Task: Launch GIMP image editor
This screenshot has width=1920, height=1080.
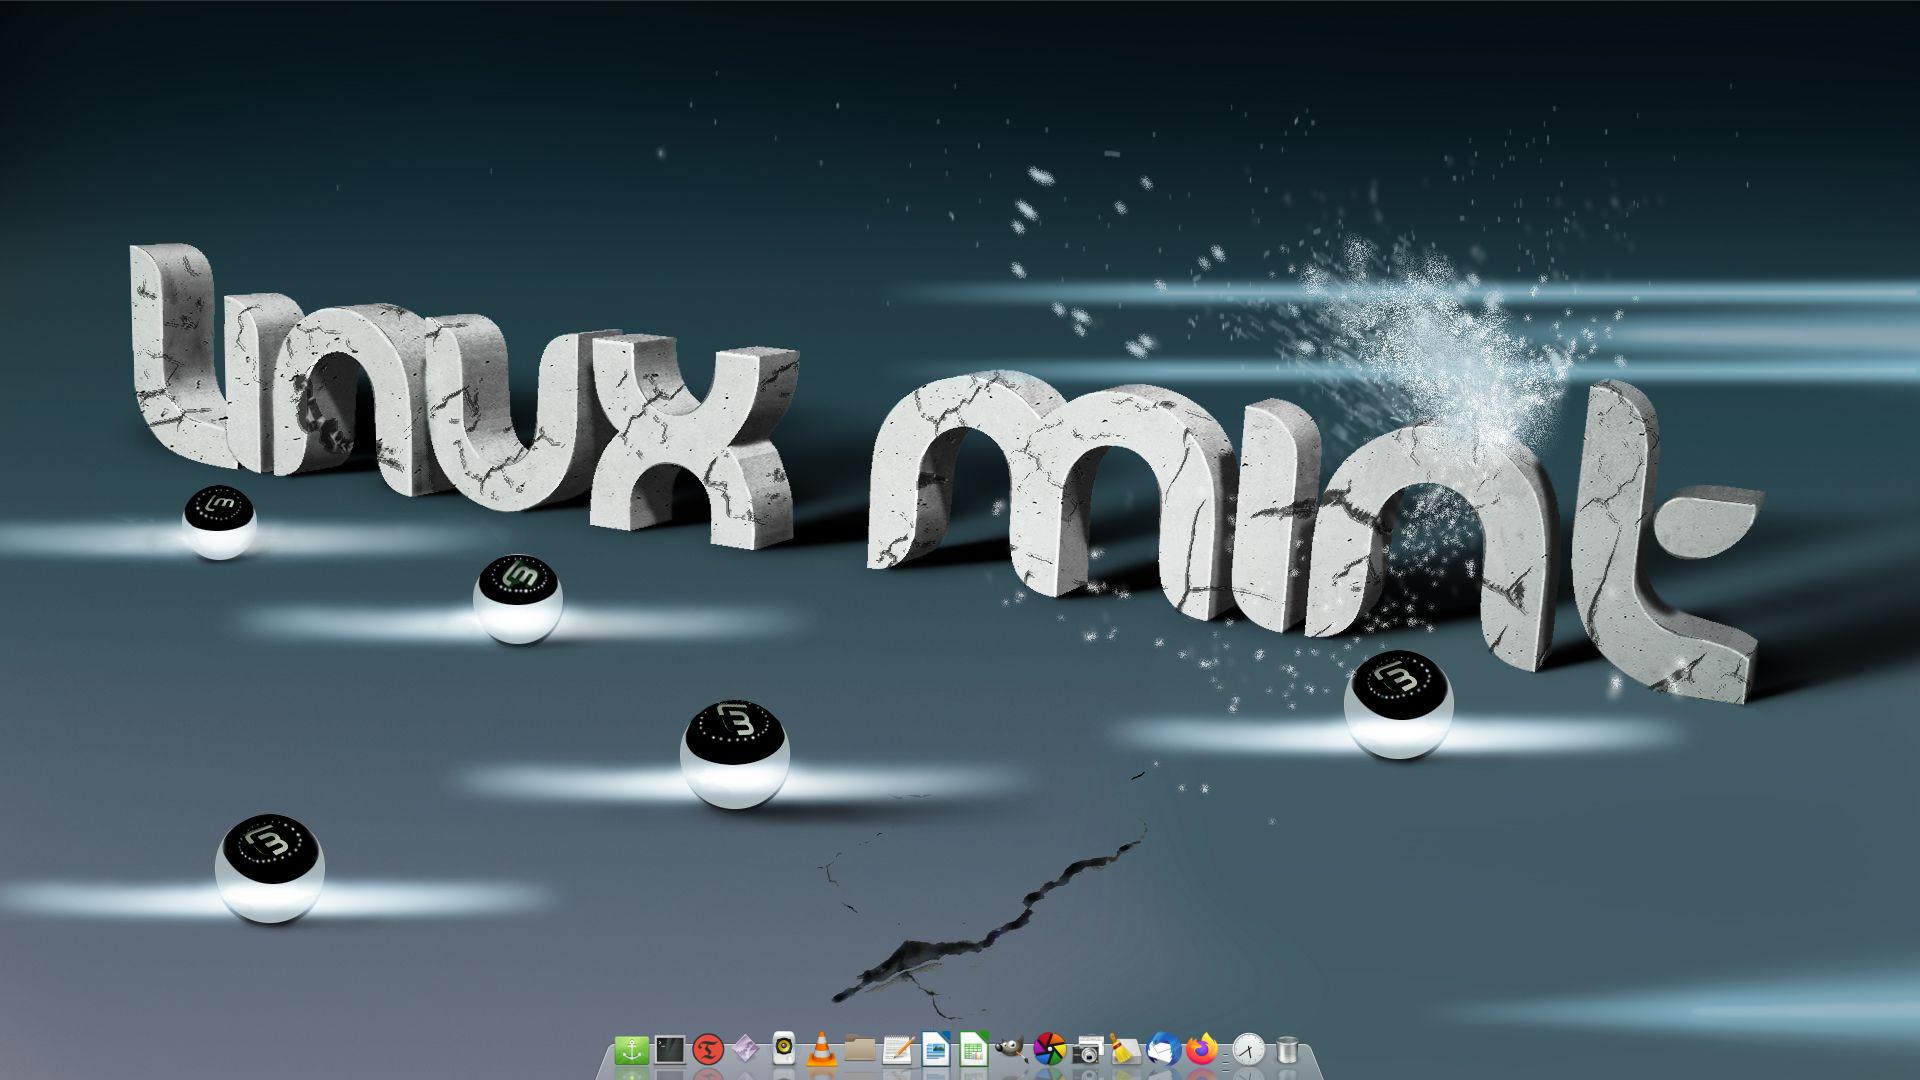Action: (1011, 1050)
